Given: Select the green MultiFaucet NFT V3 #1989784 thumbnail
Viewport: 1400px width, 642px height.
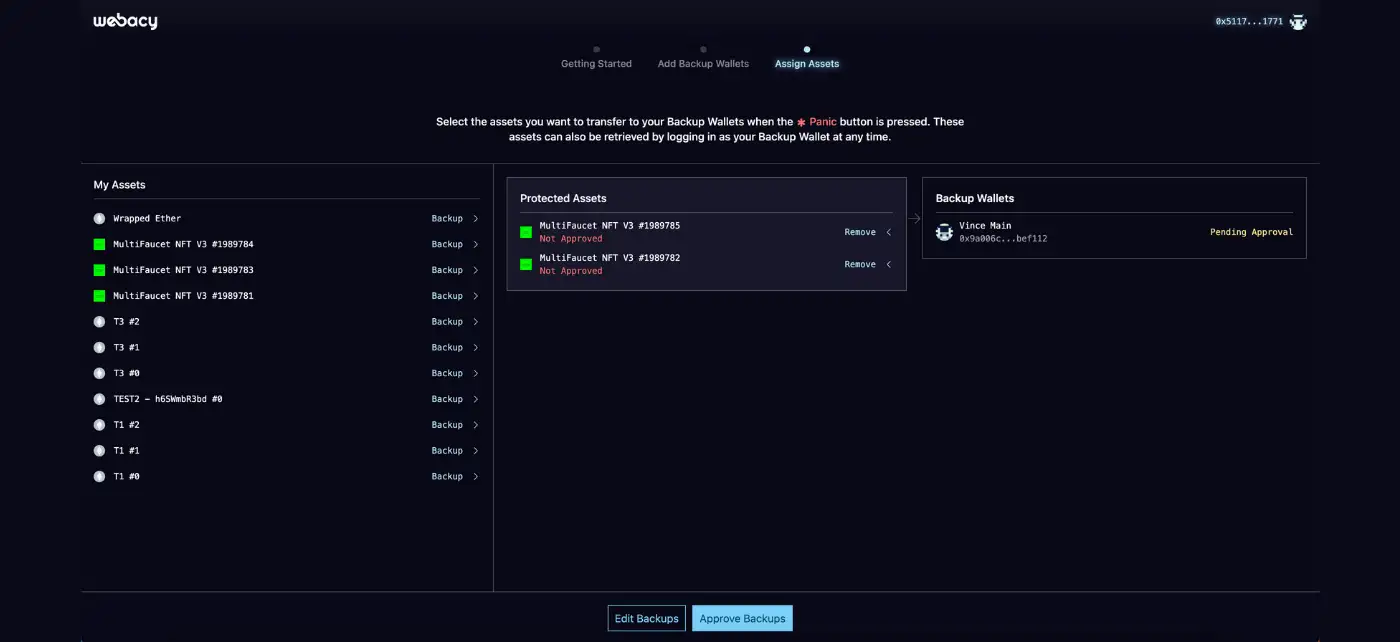Looking at the screenshot, I should point(99,244).
